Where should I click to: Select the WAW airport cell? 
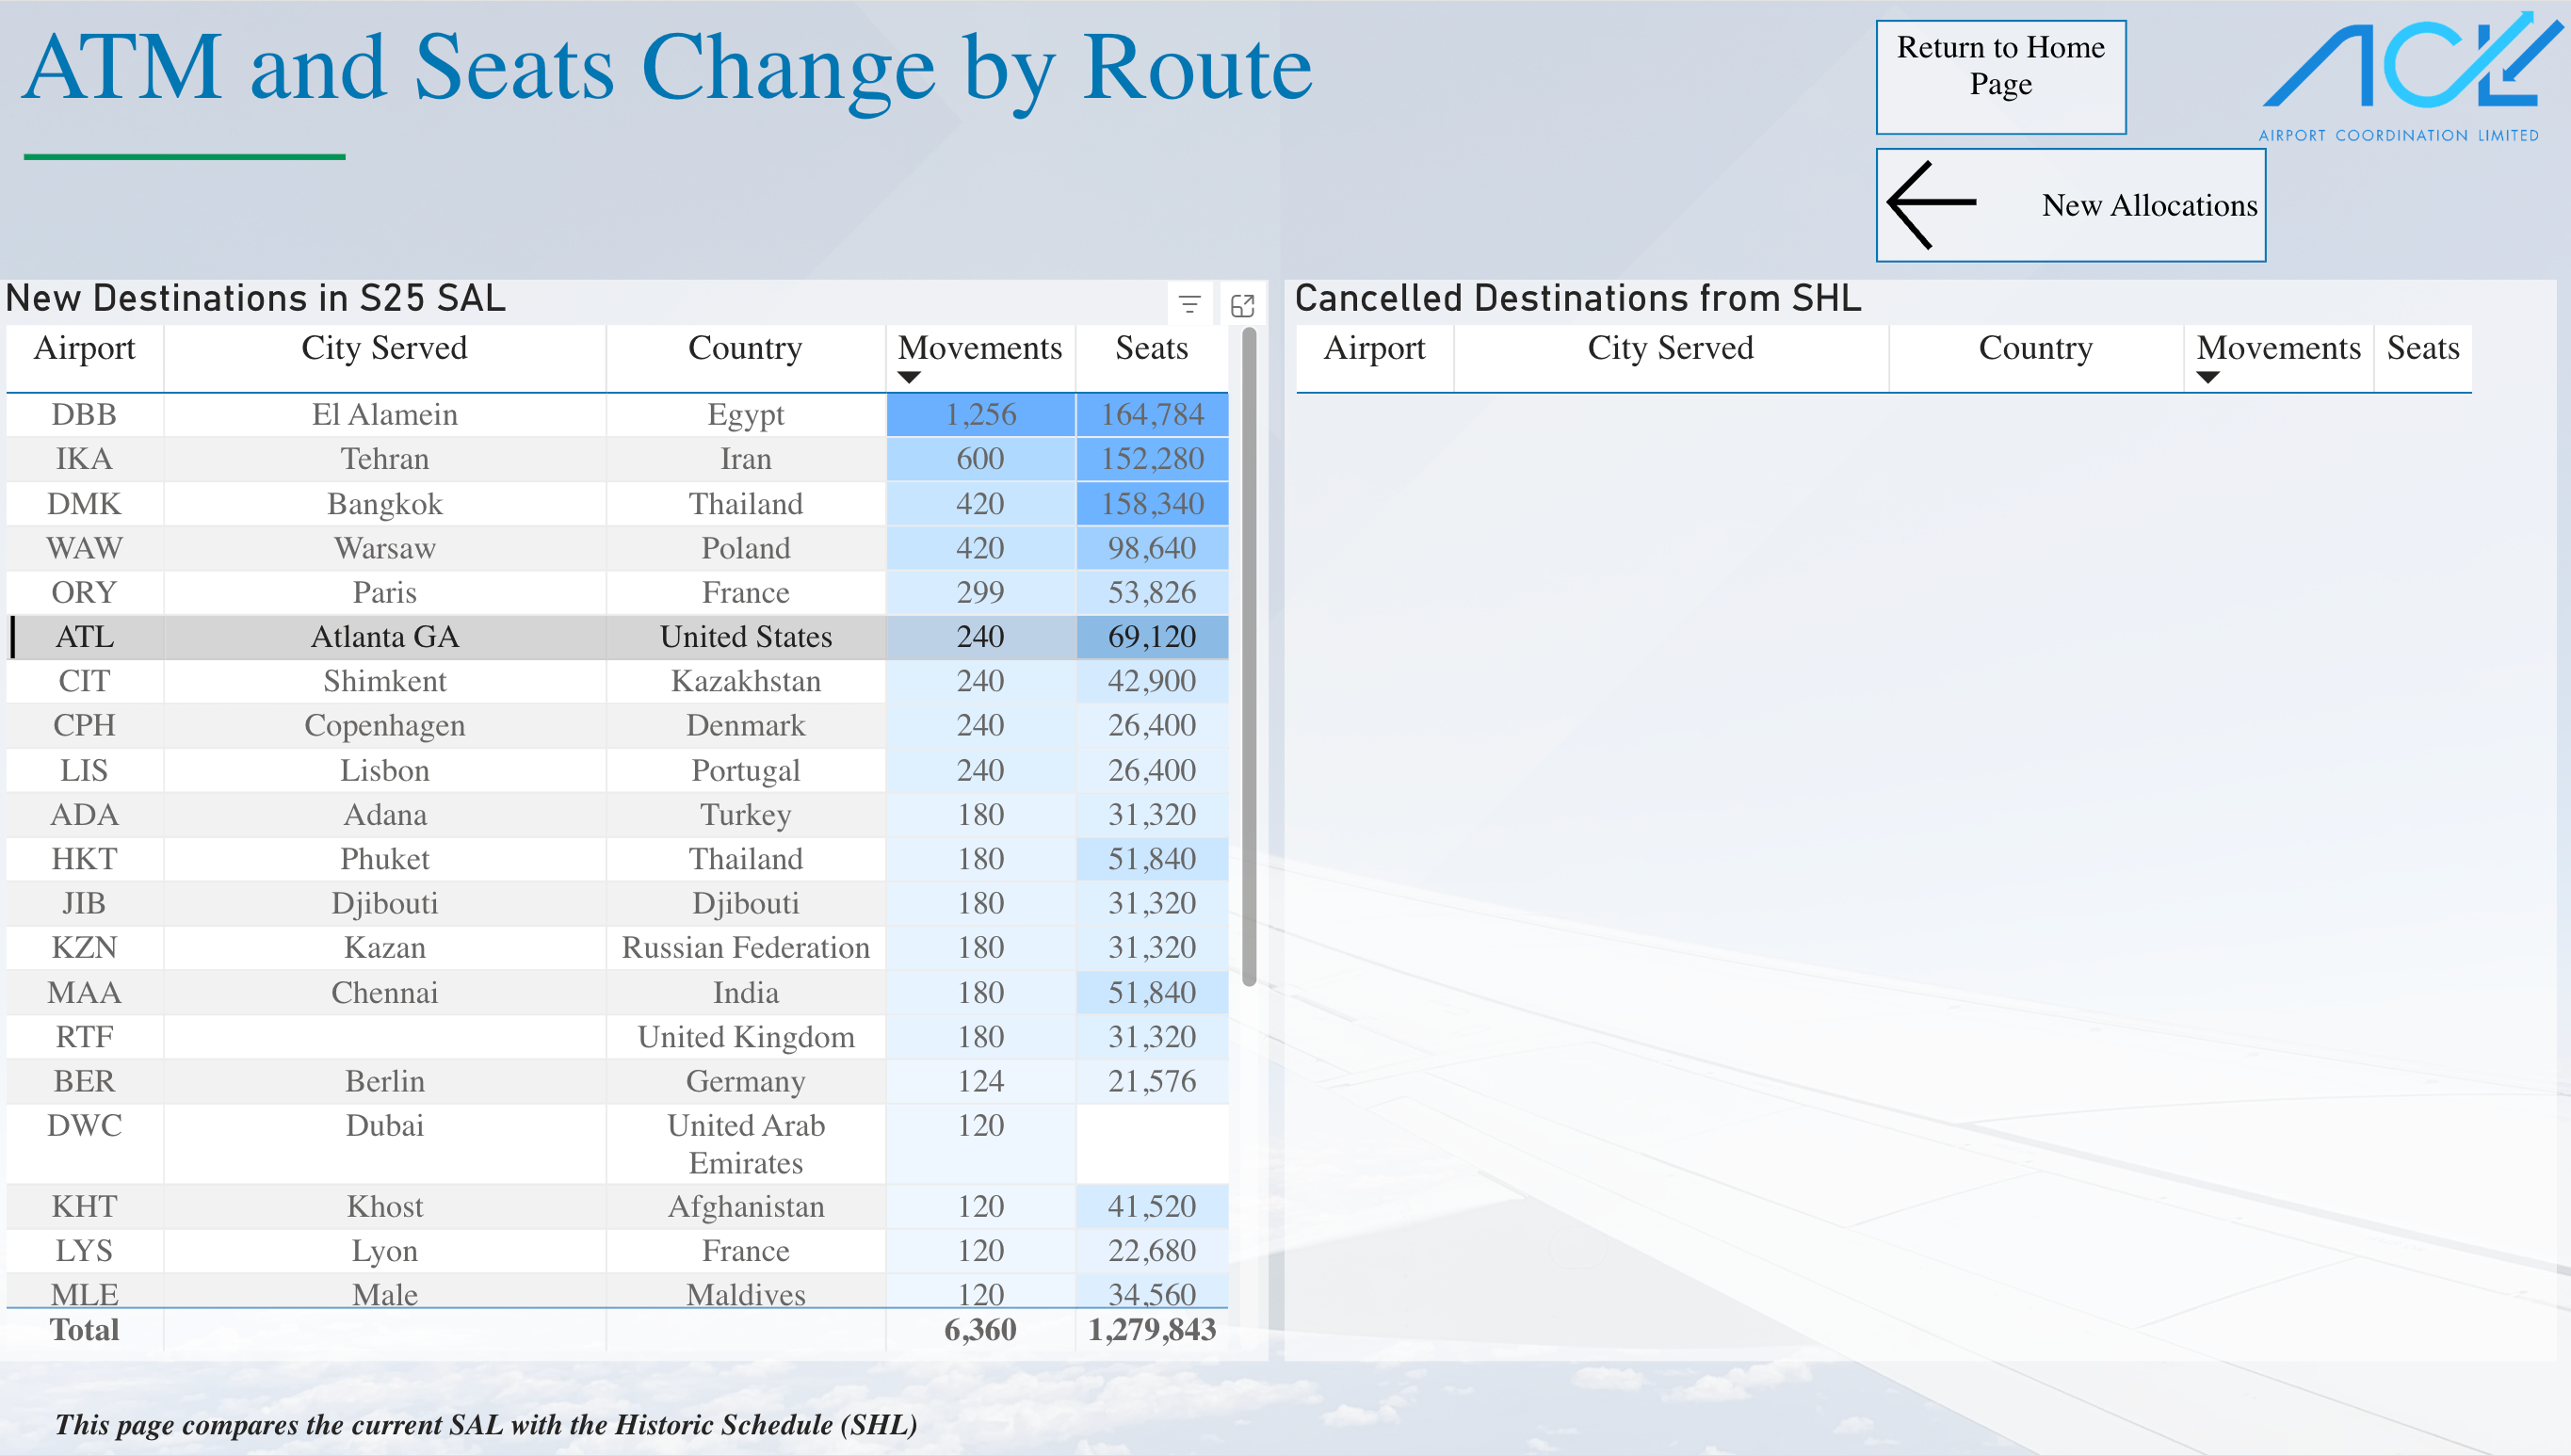click(84, 548)
